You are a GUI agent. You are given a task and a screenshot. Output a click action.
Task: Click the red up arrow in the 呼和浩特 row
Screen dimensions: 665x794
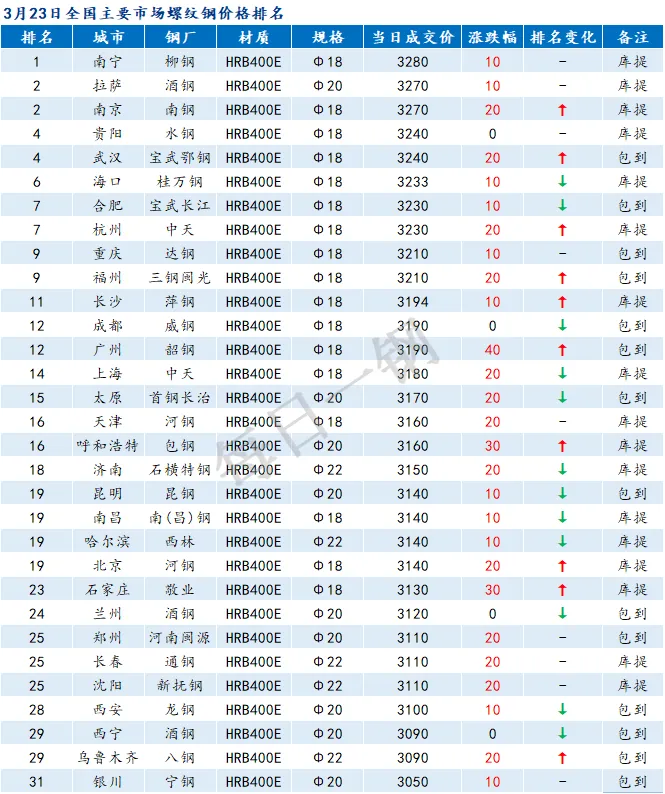pos(562,446)
